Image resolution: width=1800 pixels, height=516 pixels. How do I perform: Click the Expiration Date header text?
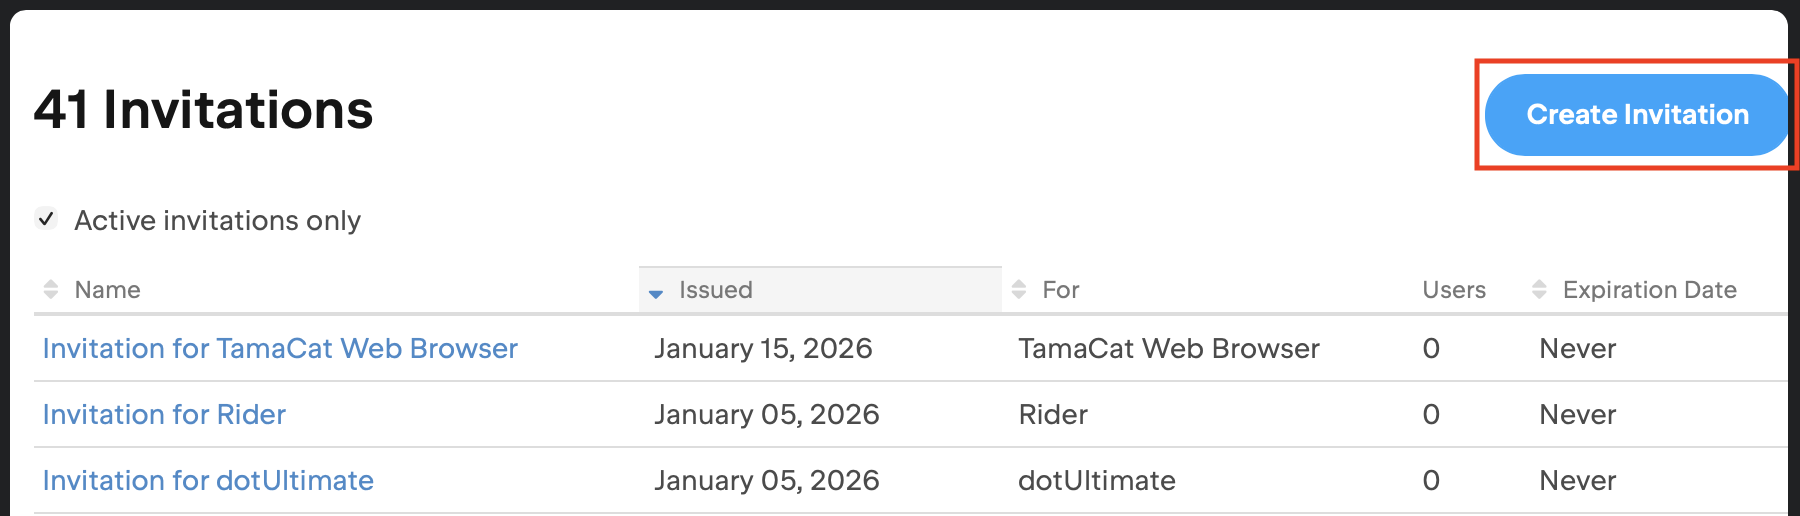(x=1650, y=290)
